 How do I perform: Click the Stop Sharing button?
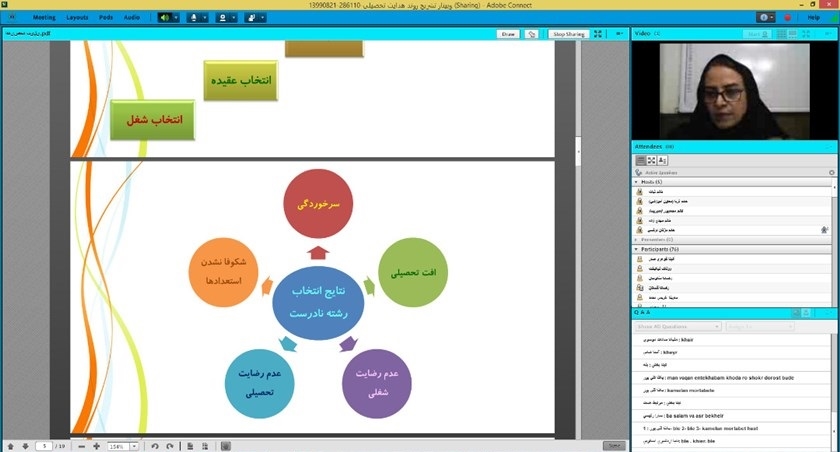pos(568,34)
